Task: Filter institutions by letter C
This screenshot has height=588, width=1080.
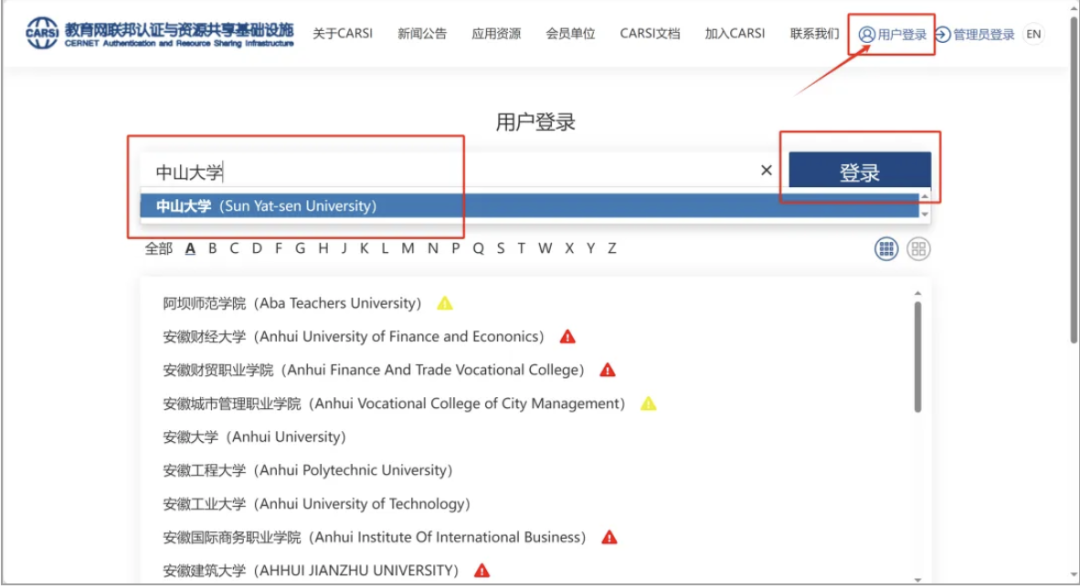Action: tap(234, 249)
